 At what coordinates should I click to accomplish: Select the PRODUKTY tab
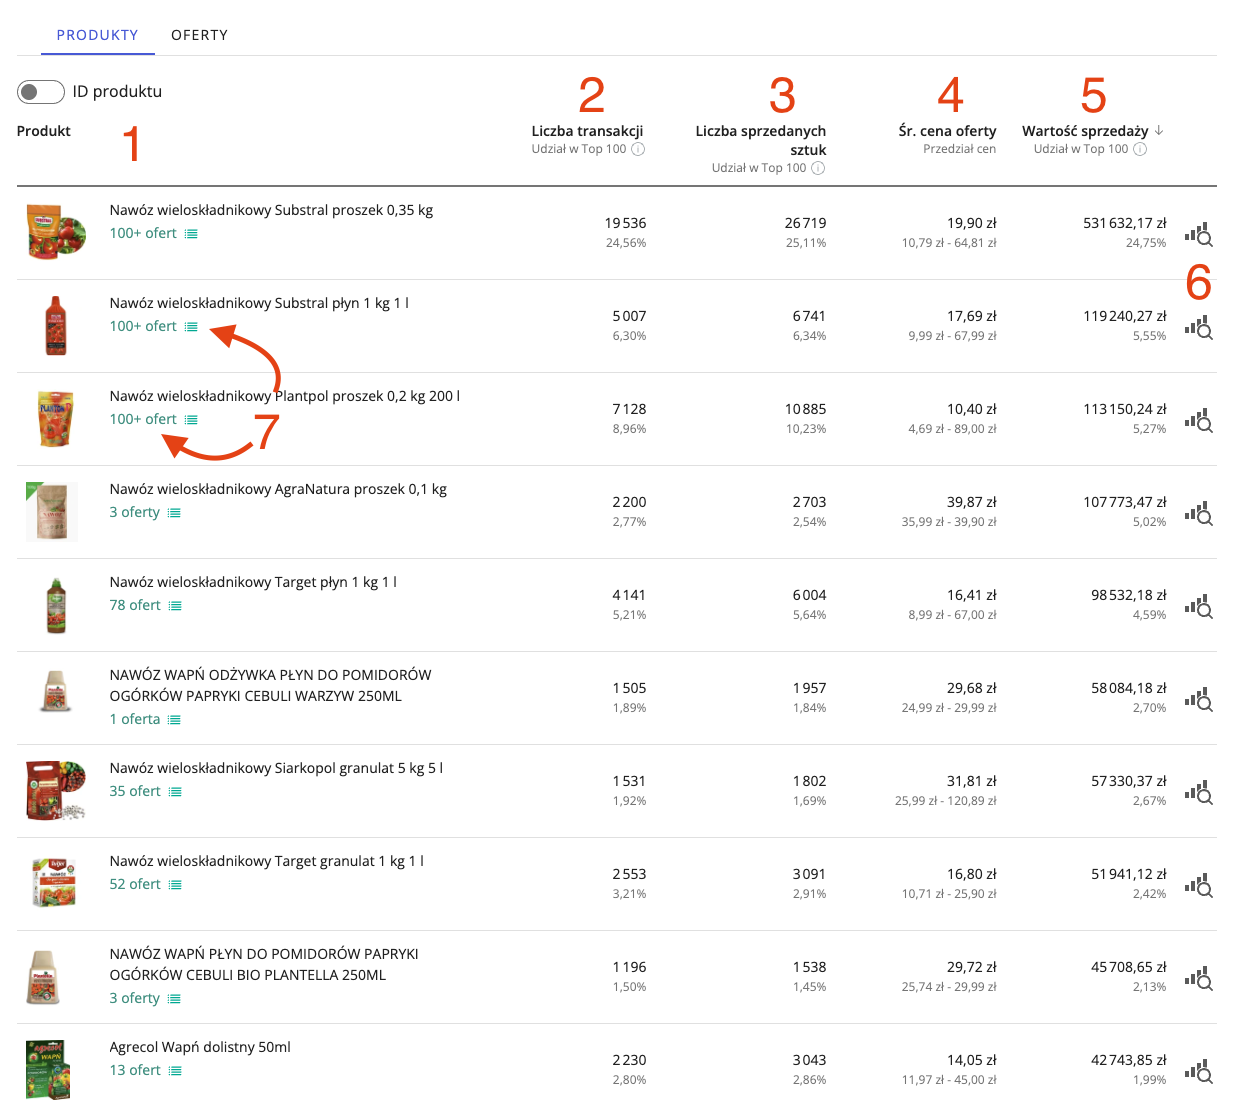point(97,35)
